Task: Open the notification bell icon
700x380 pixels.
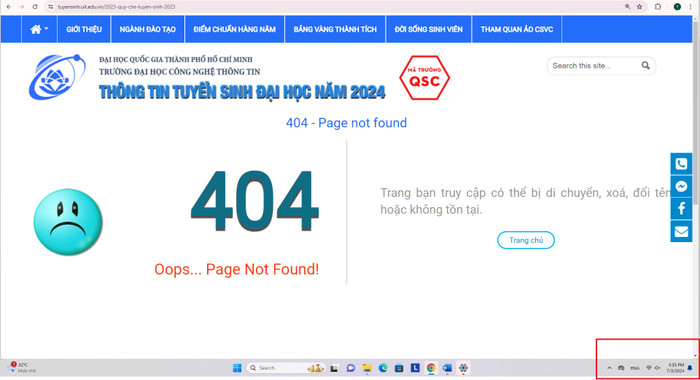Action: [690, 368]
